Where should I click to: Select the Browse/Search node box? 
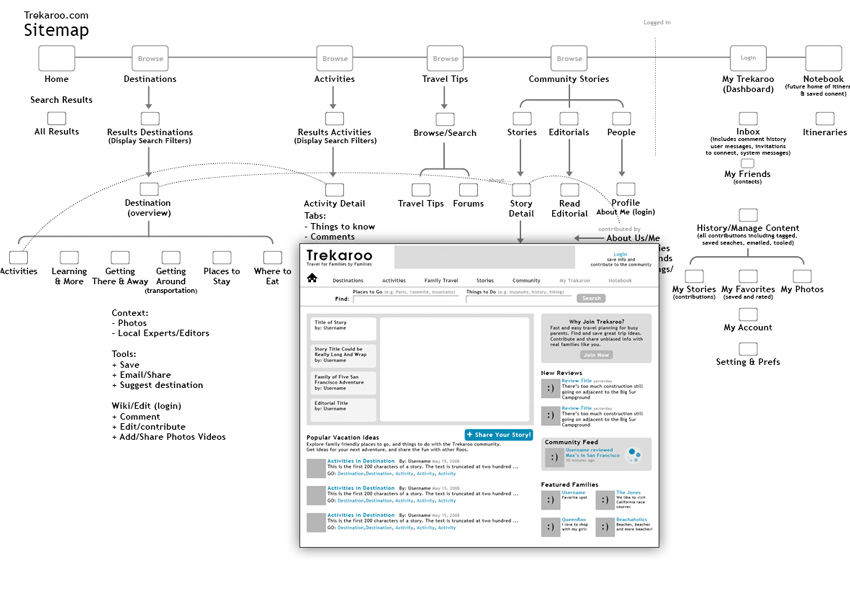tap(445, 119)
